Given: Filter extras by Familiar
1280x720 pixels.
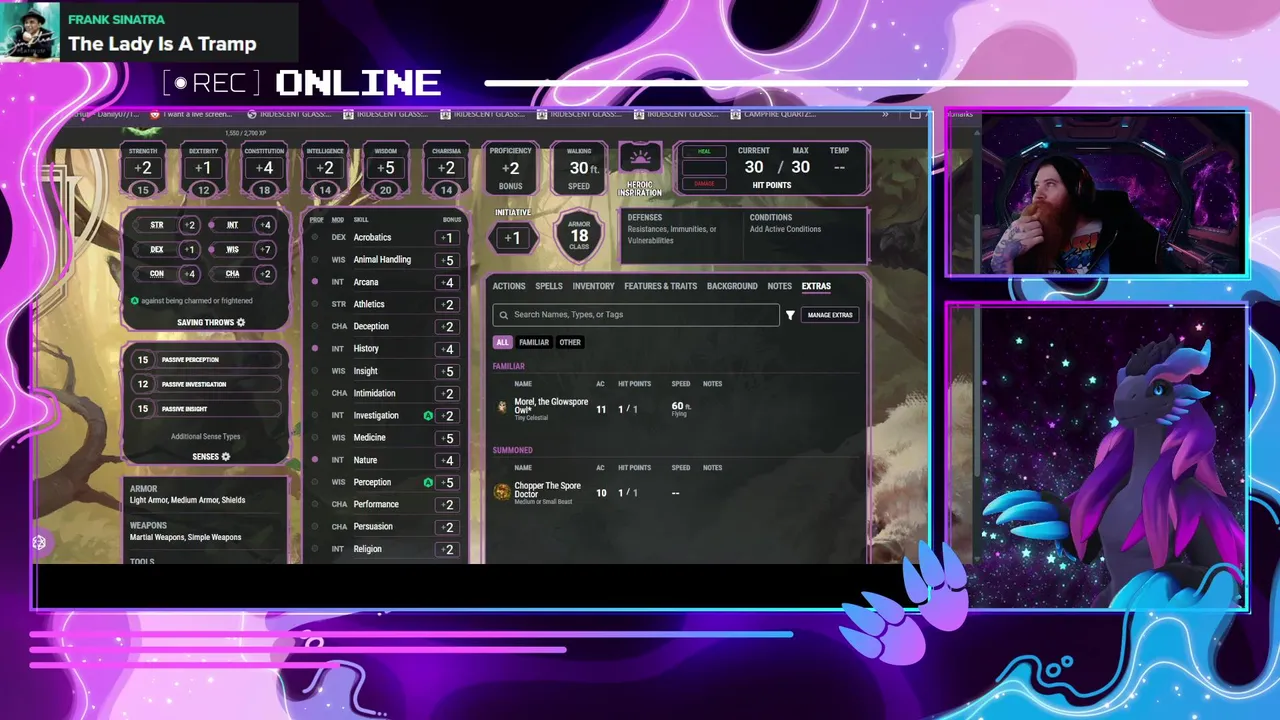Looking at the screenshot, I should click(x=534, y=342).
